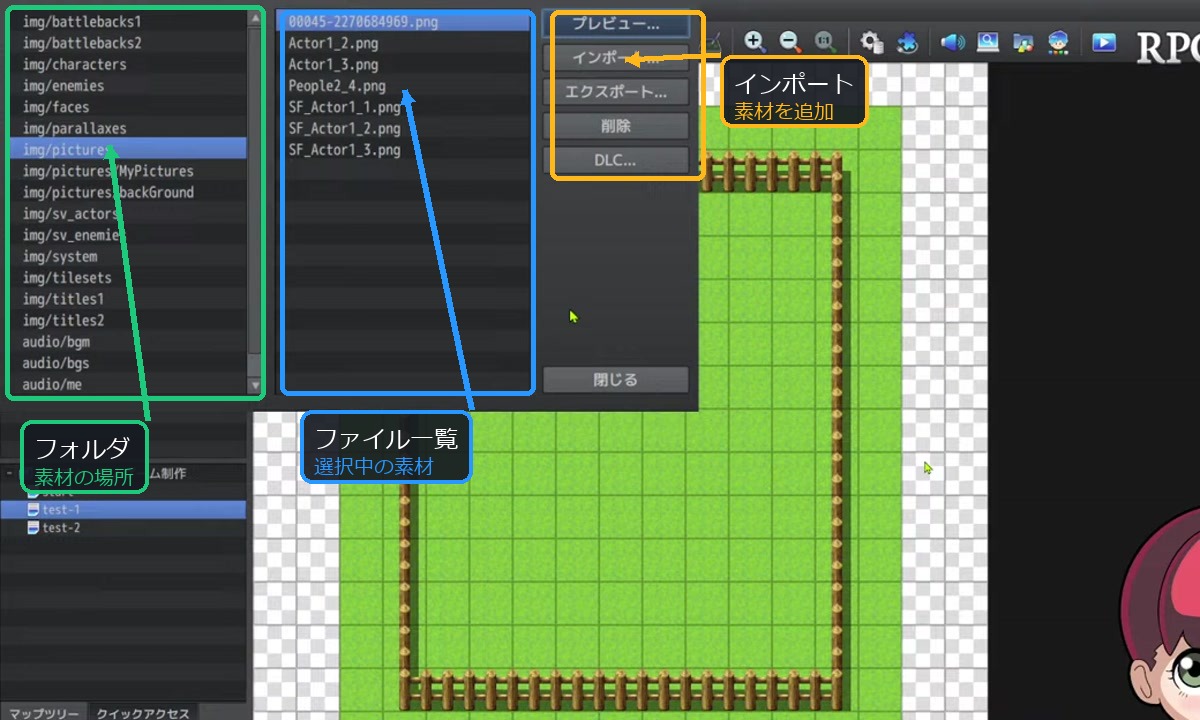Start playtest with the play icon
This screenshot has width=1200, height=720.
1104,42
